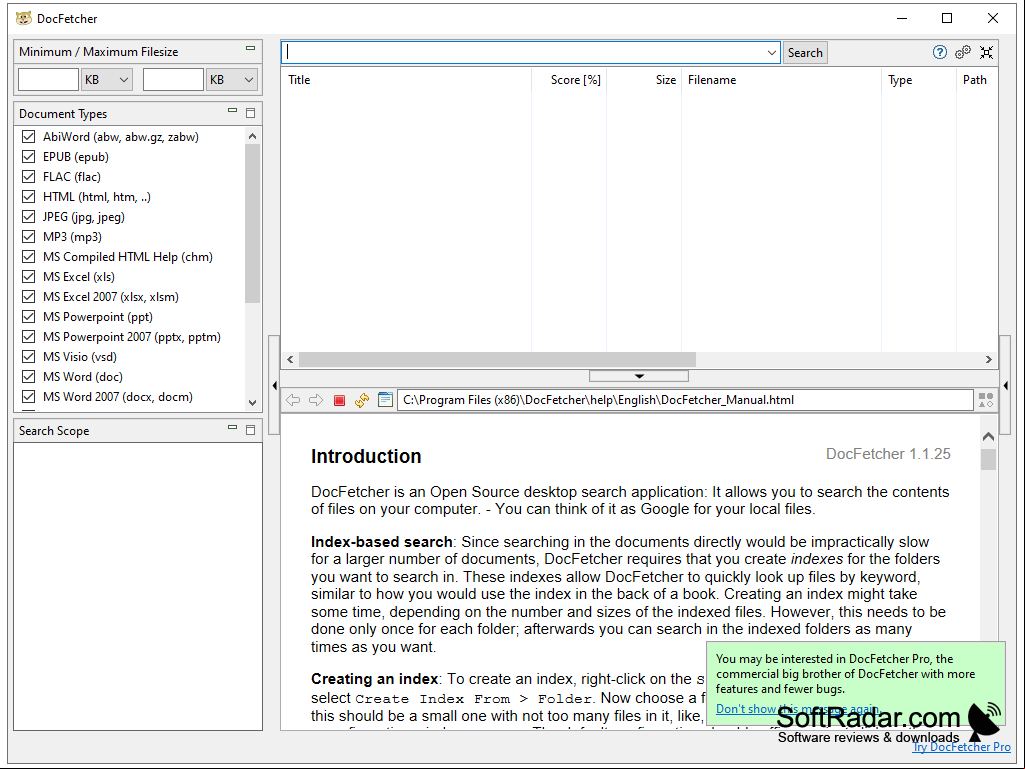This screenshot has height=769, width=1025.
Task: Uncheck MS Powerpoint 2007 type
Action: coord(28,337)
